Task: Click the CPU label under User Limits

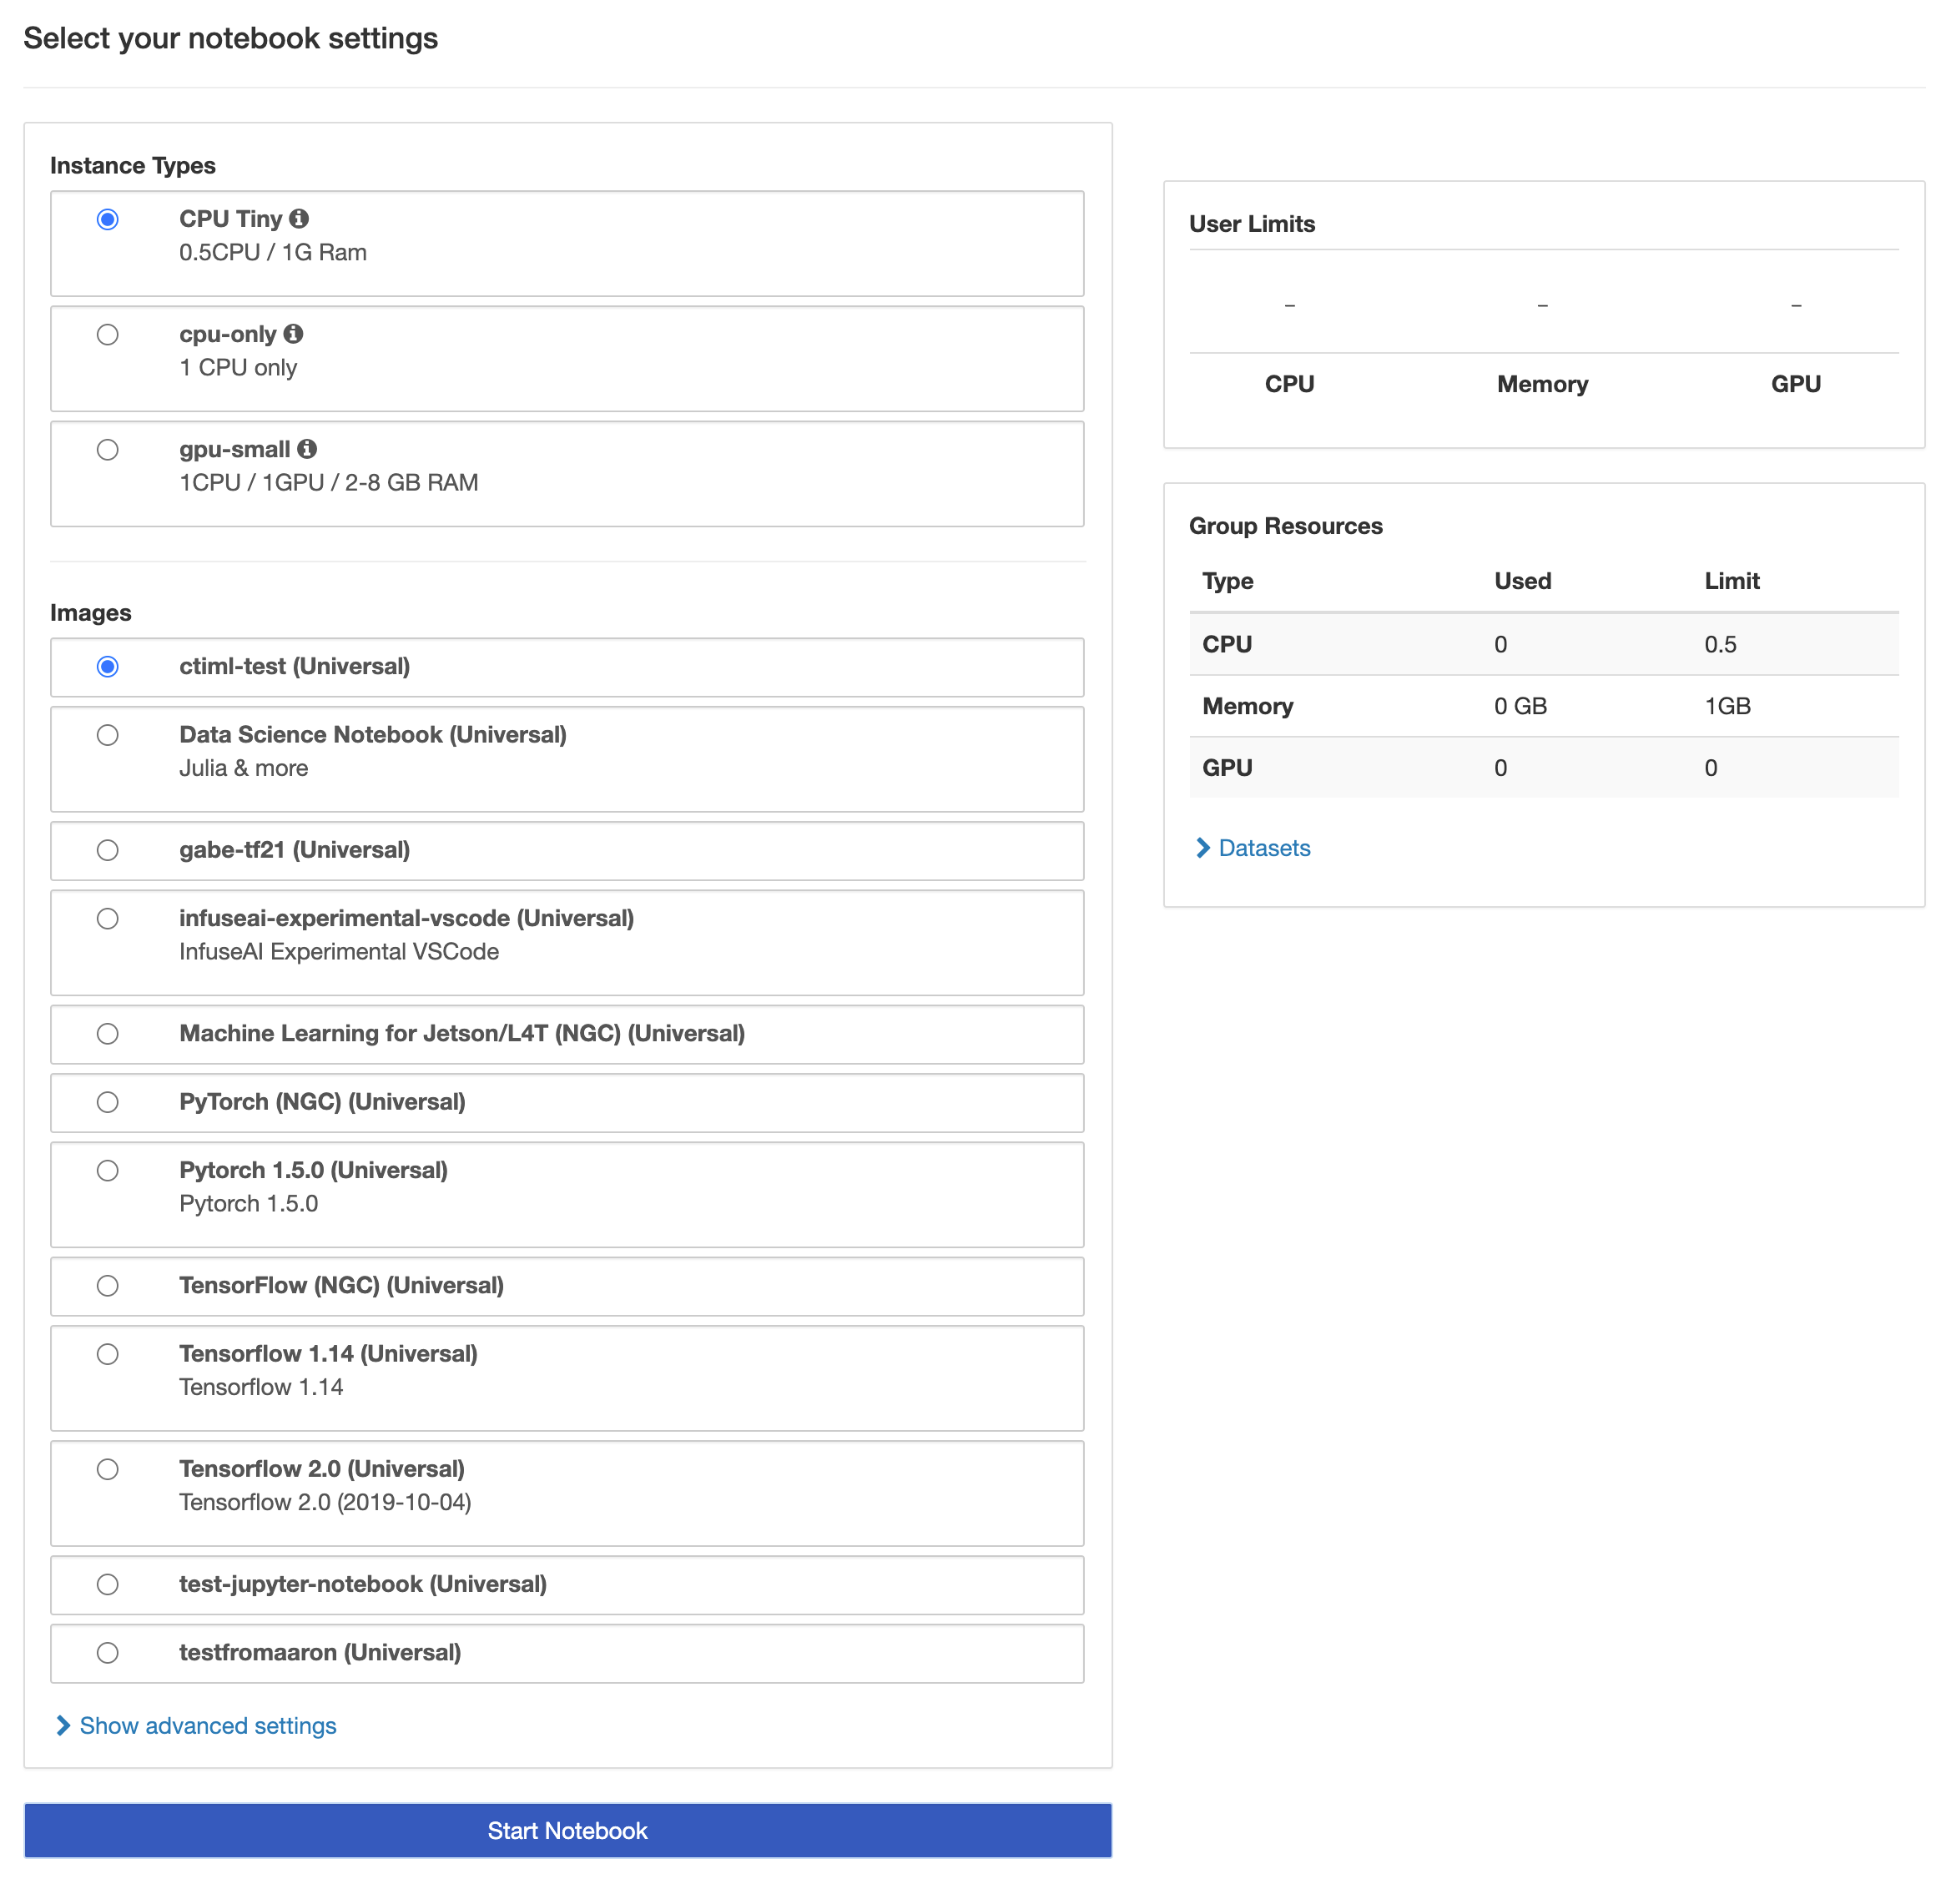Action: click(x=1289, y=384)
